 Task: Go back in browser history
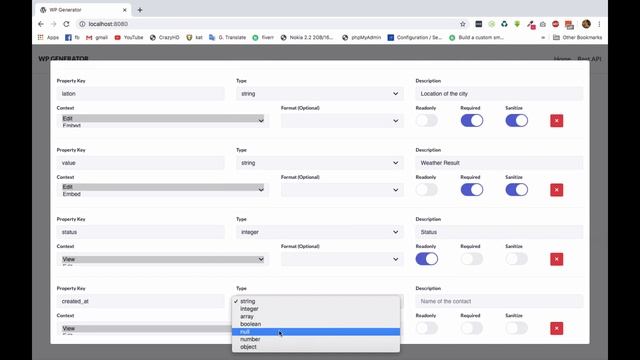click(41, 24)
